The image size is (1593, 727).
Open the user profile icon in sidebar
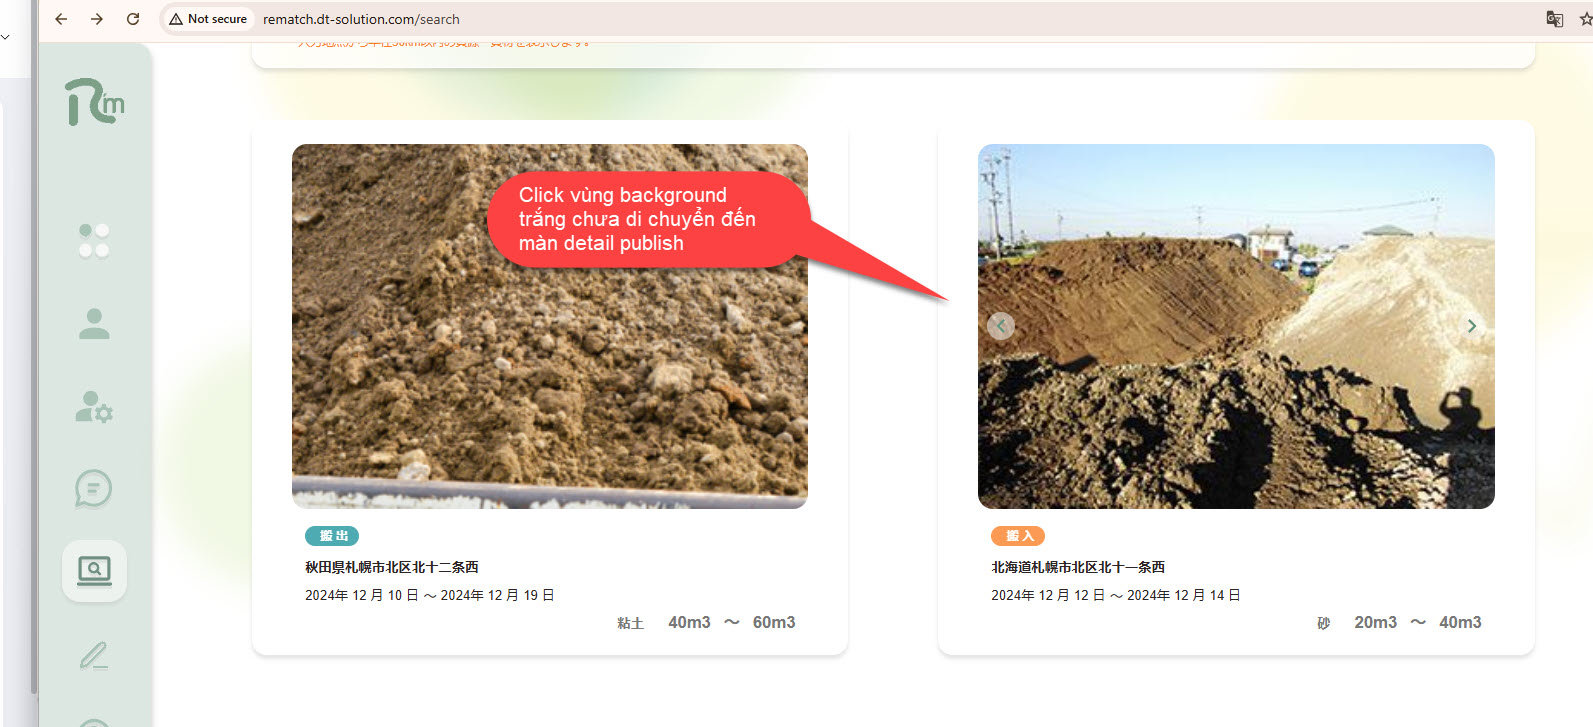click(94, 324)
